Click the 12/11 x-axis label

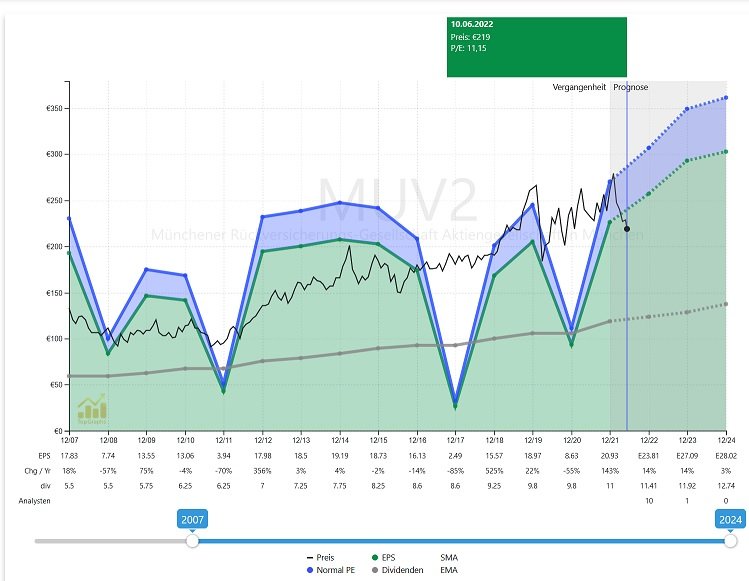click(224, 440)
